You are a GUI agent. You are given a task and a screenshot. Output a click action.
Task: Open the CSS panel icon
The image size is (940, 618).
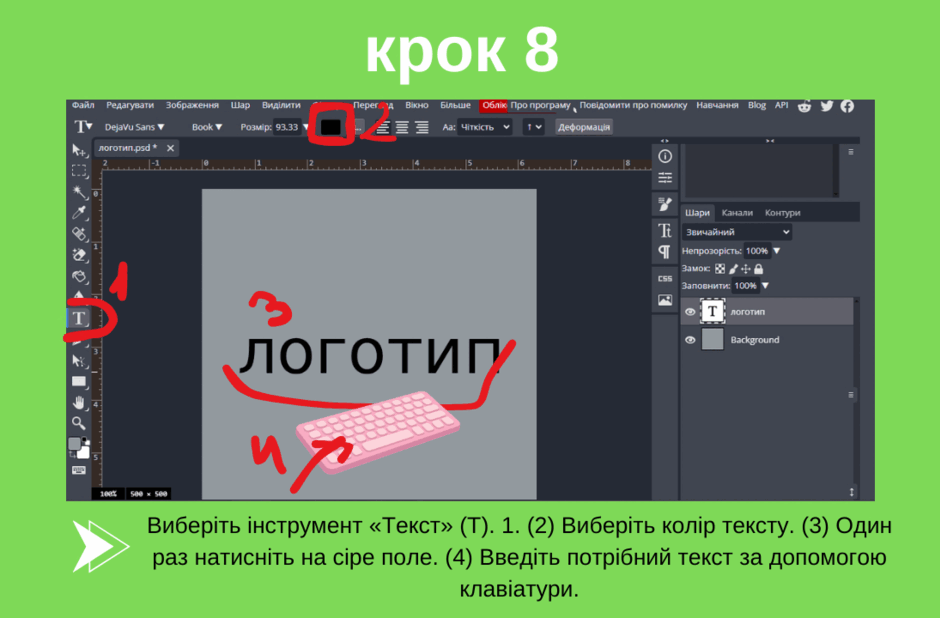point(665,279)
